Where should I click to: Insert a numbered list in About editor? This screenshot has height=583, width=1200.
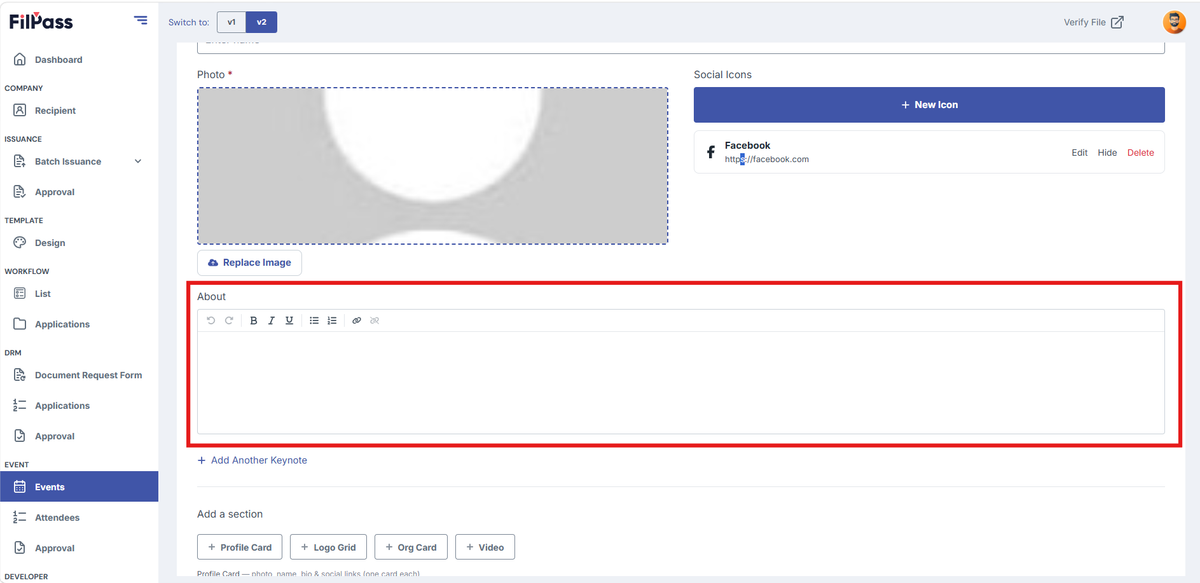tap(332, 321)
